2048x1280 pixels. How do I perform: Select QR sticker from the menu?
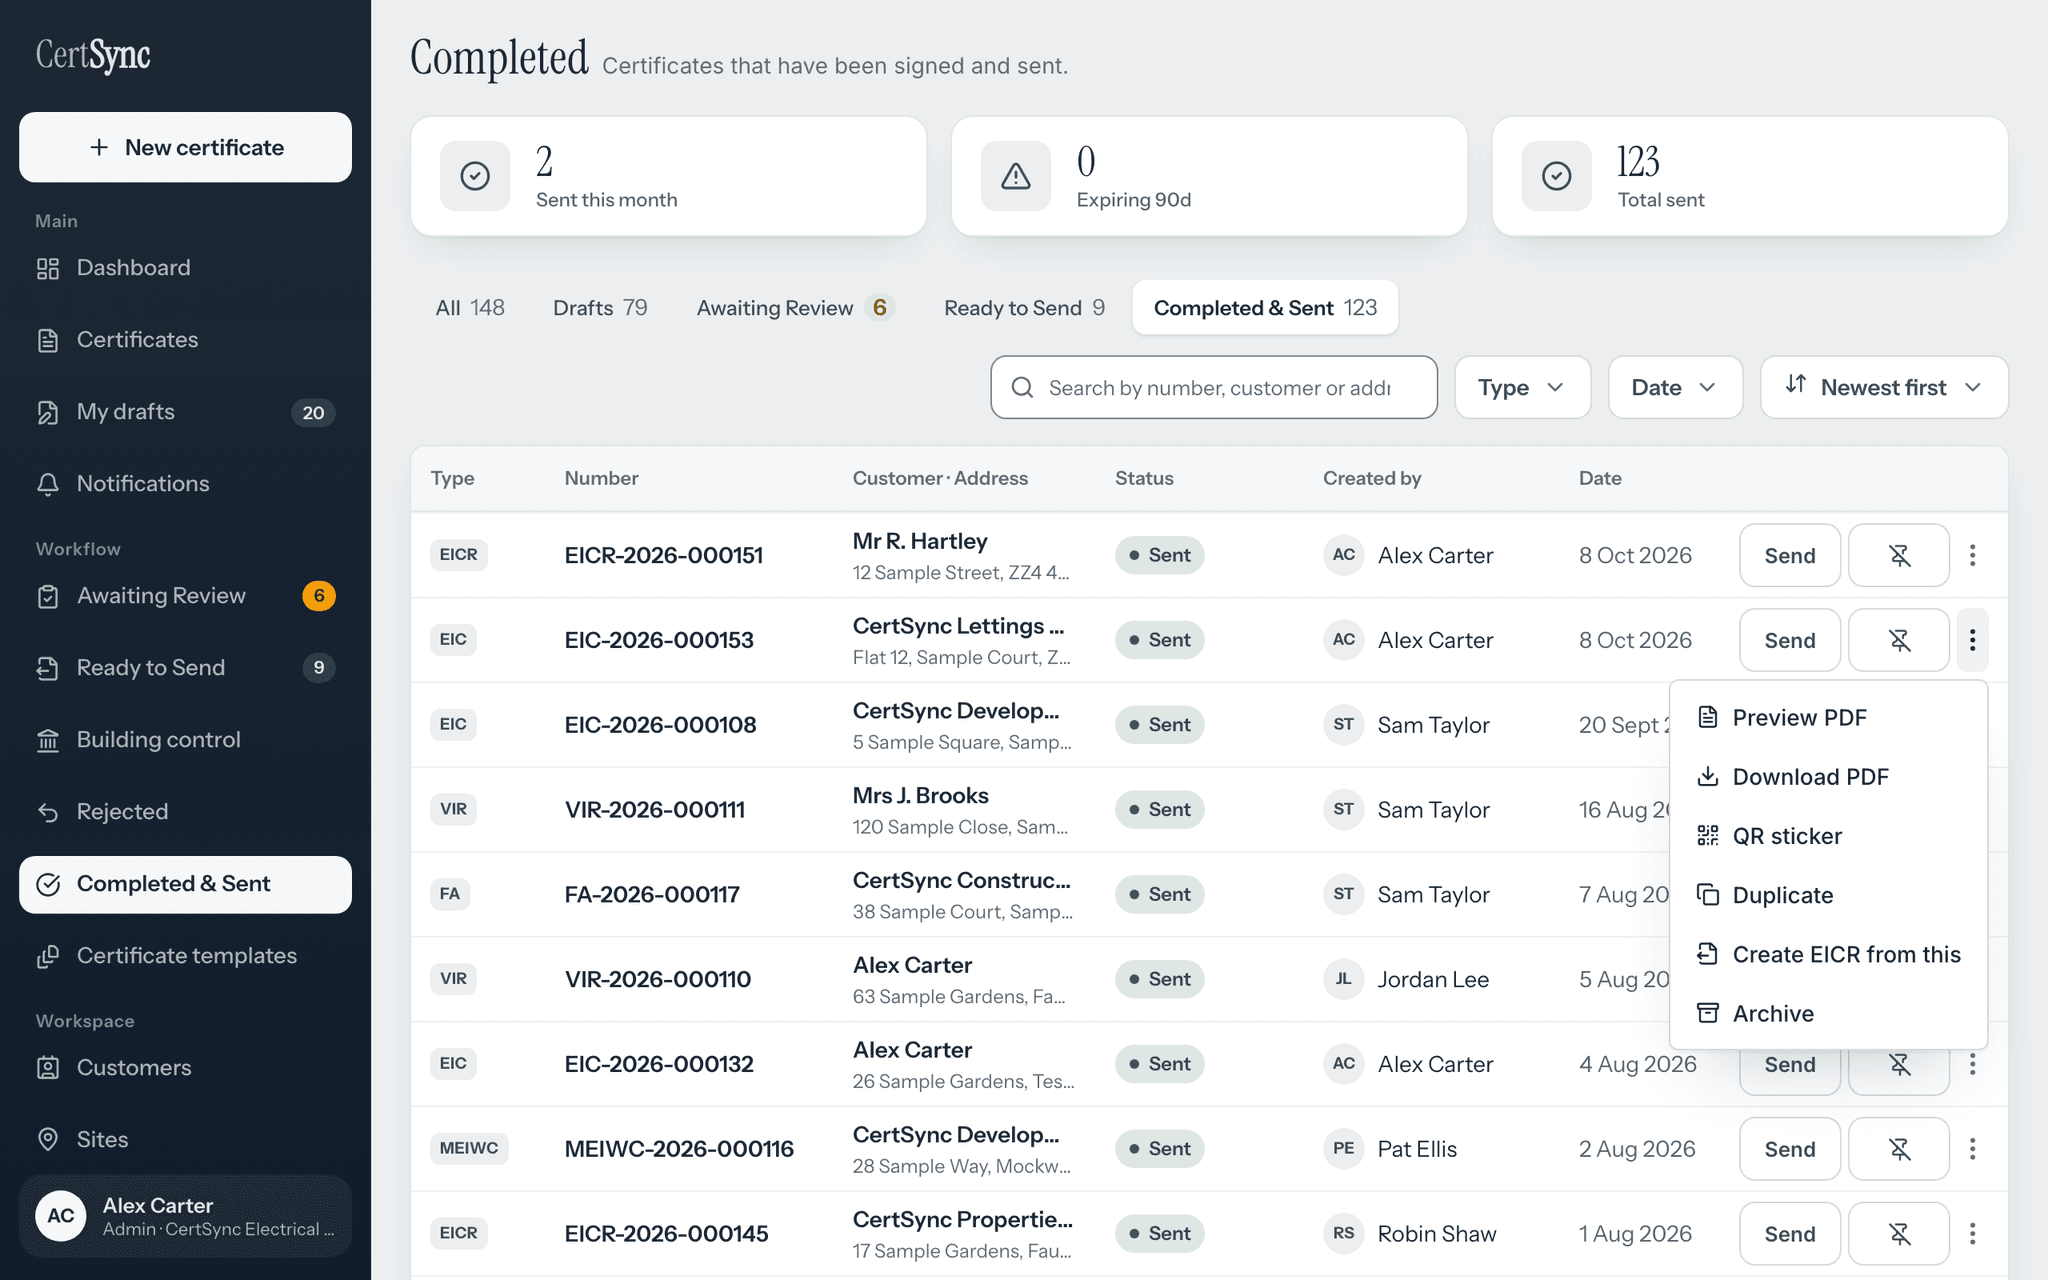point(1828,836)
